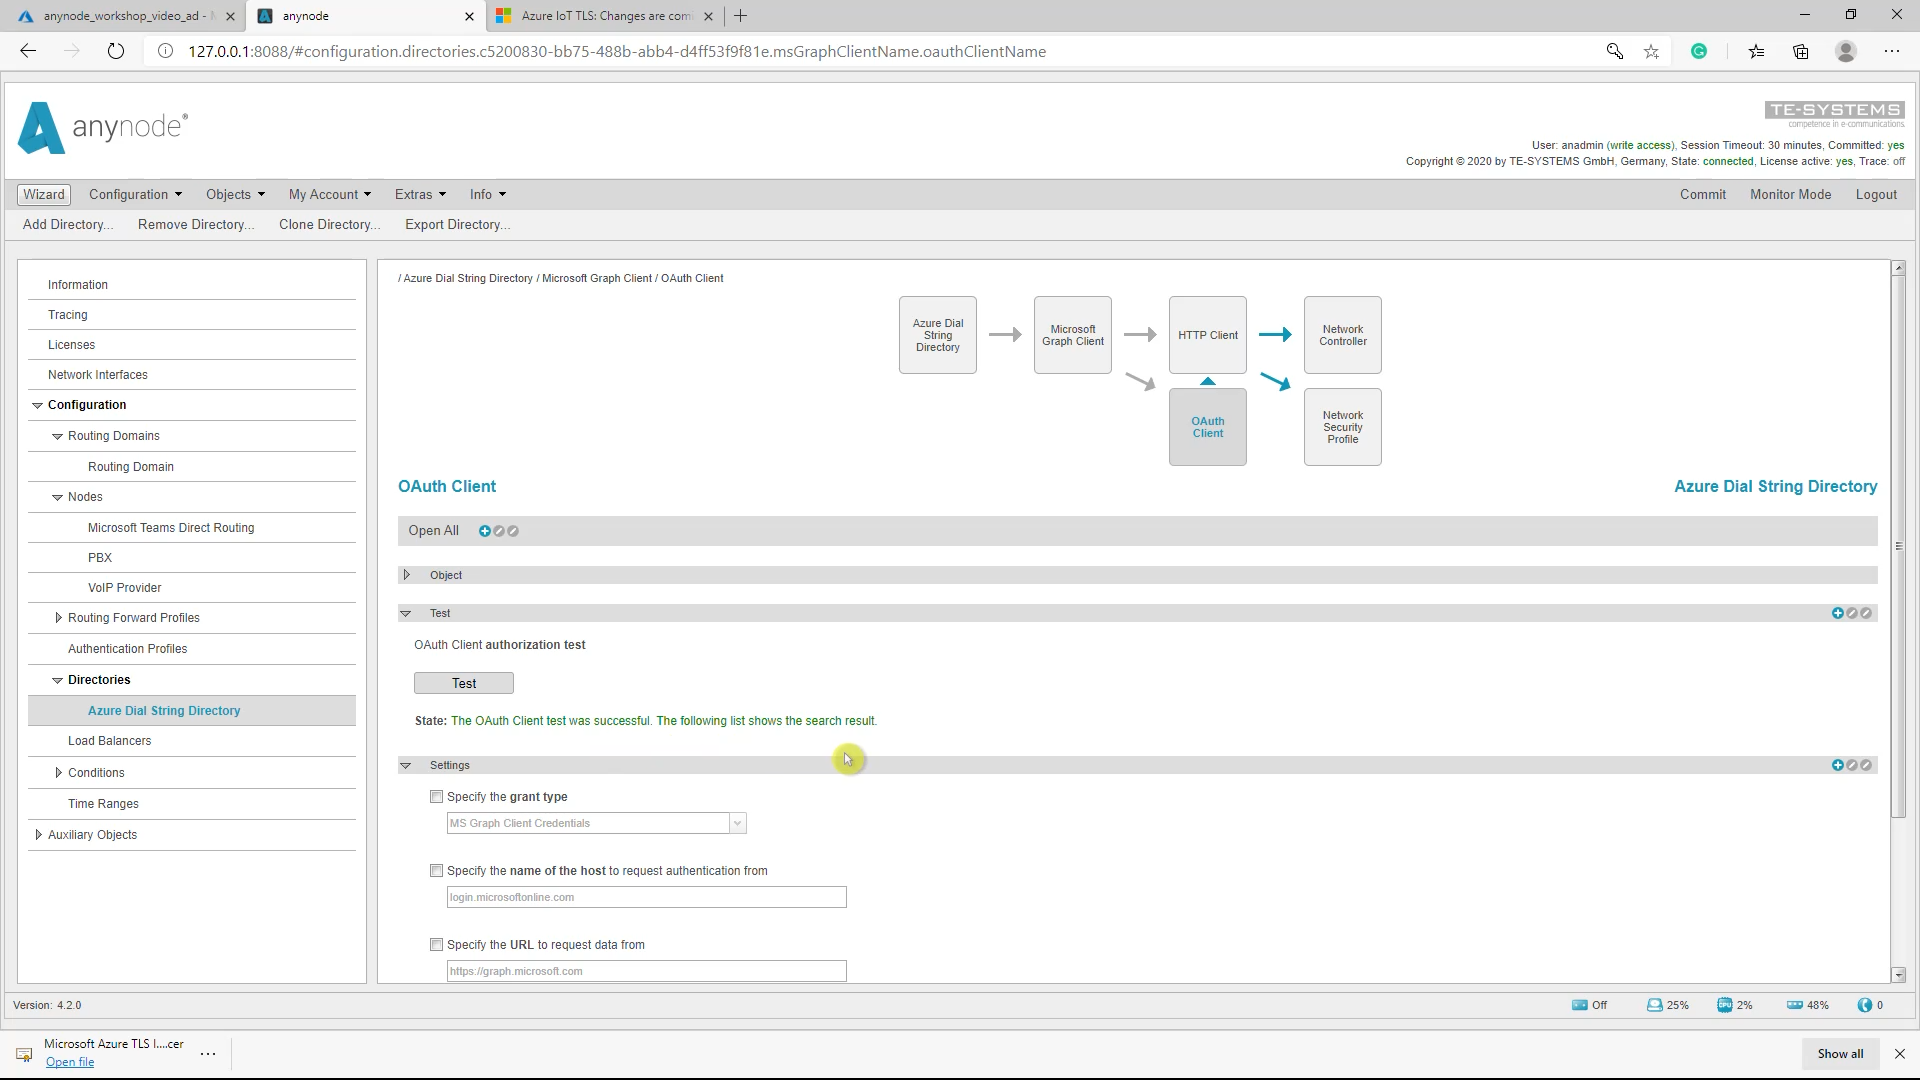Collapse the Settings section
Image resolution: width=1920 pixels, height=1080 pixels.
pos(406,765)
